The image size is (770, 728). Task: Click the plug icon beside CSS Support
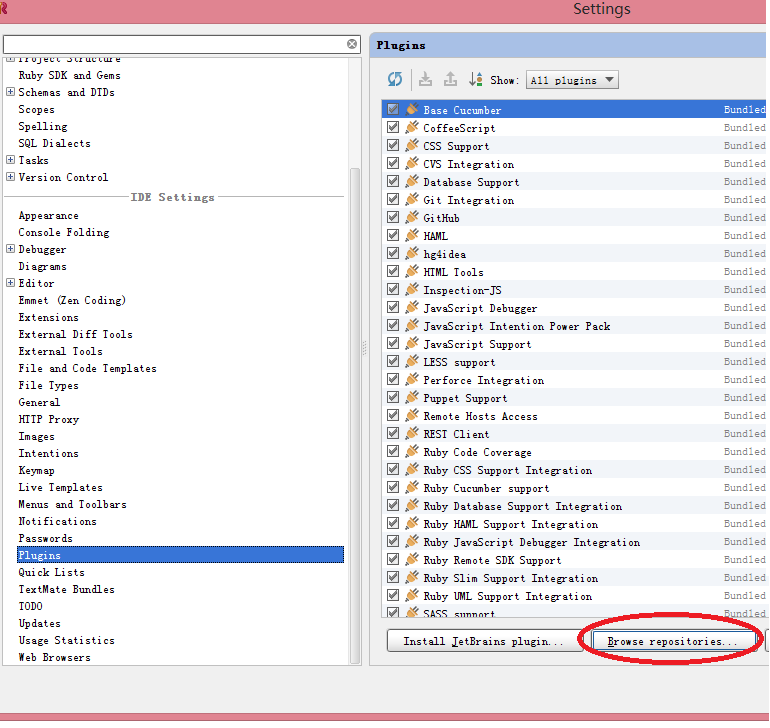412,145
